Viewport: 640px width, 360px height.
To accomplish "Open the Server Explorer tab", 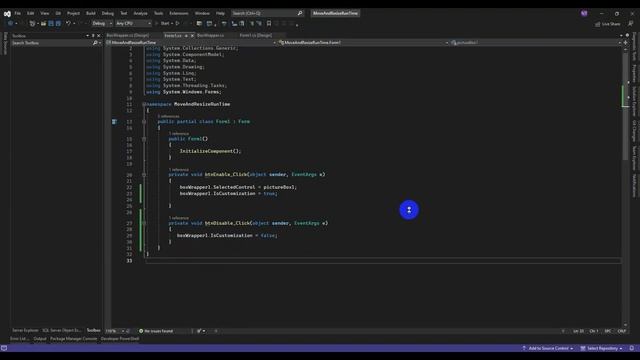I will click(25, 330).
